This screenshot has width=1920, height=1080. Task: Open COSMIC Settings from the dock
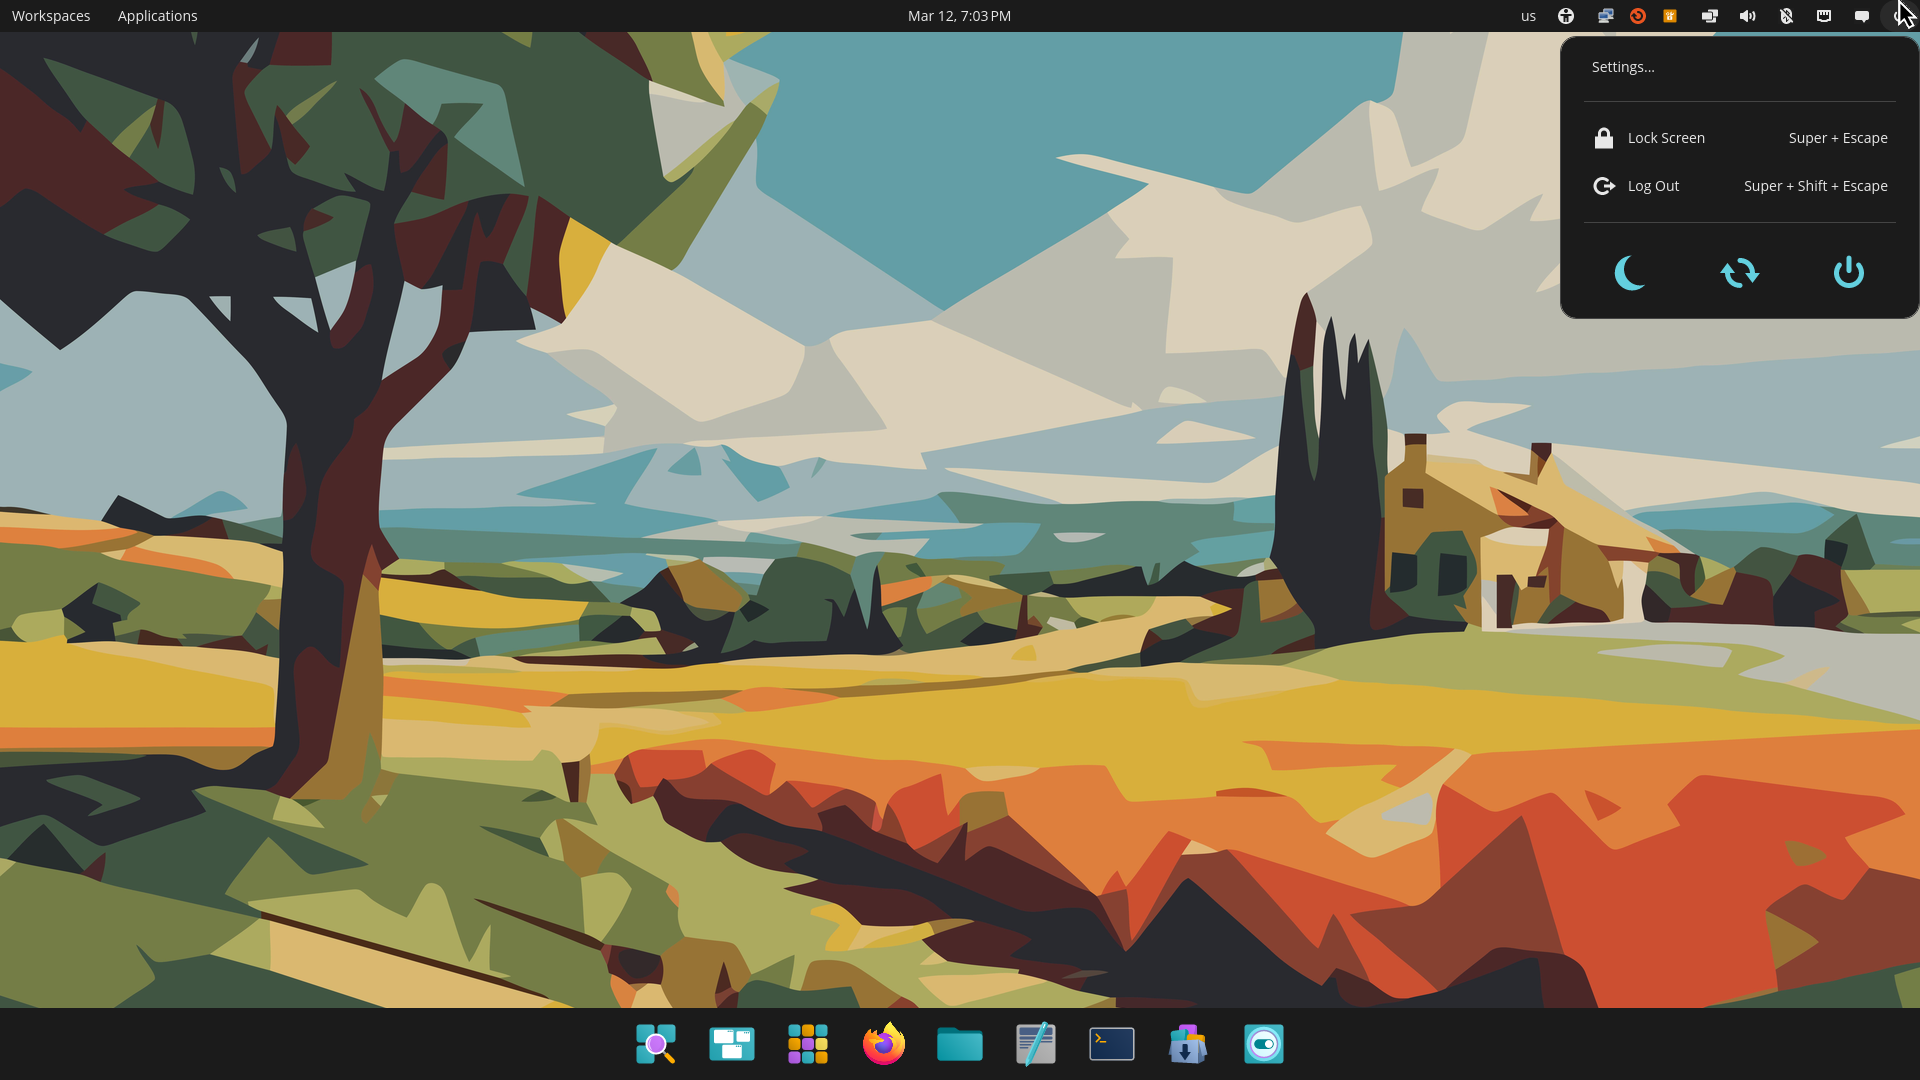coord(1263,1043)
